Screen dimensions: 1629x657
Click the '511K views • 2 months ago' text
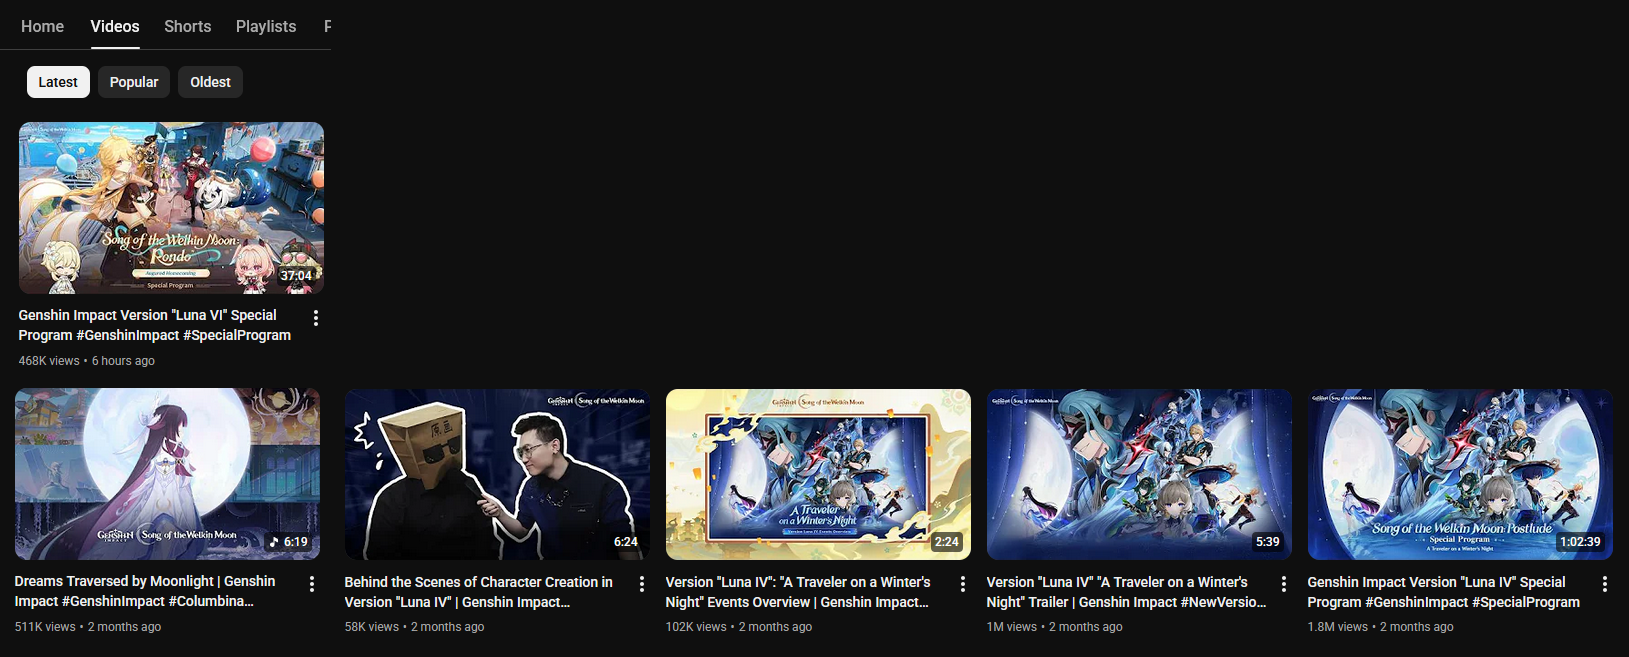click(88, 627)
